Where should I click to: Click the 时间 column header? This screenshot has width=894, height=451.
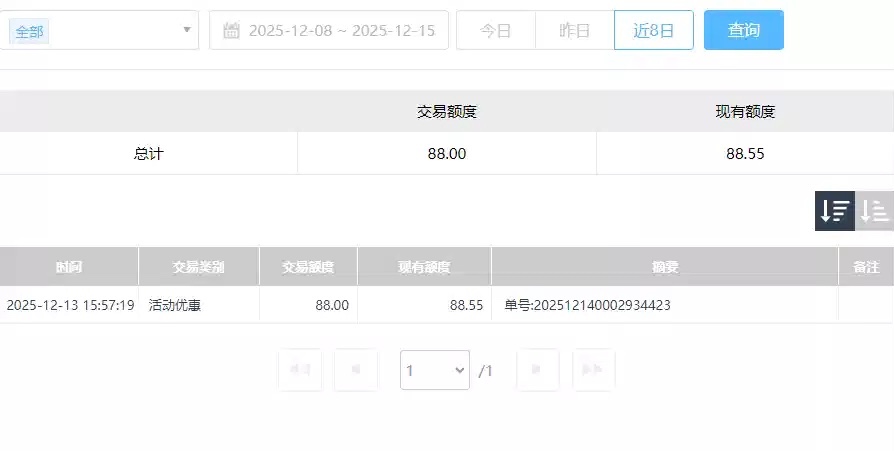click(69, 267)
